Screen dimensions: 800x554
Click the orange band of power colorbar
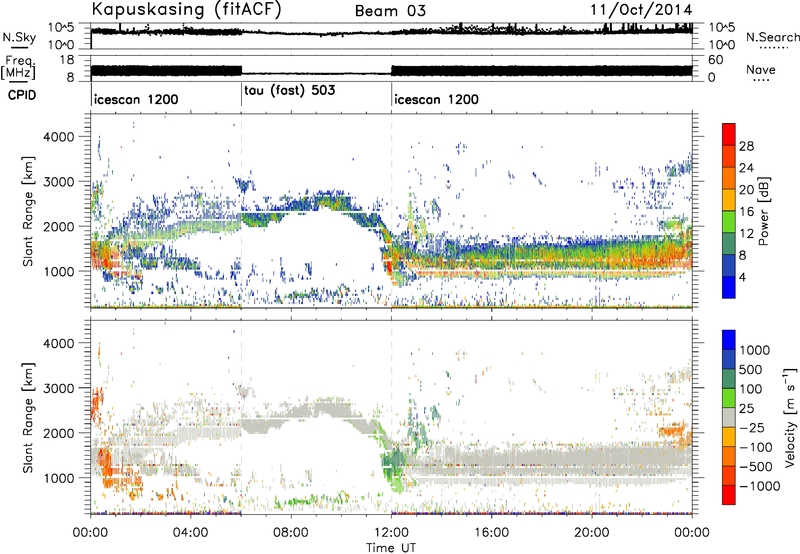click(729, 178)
